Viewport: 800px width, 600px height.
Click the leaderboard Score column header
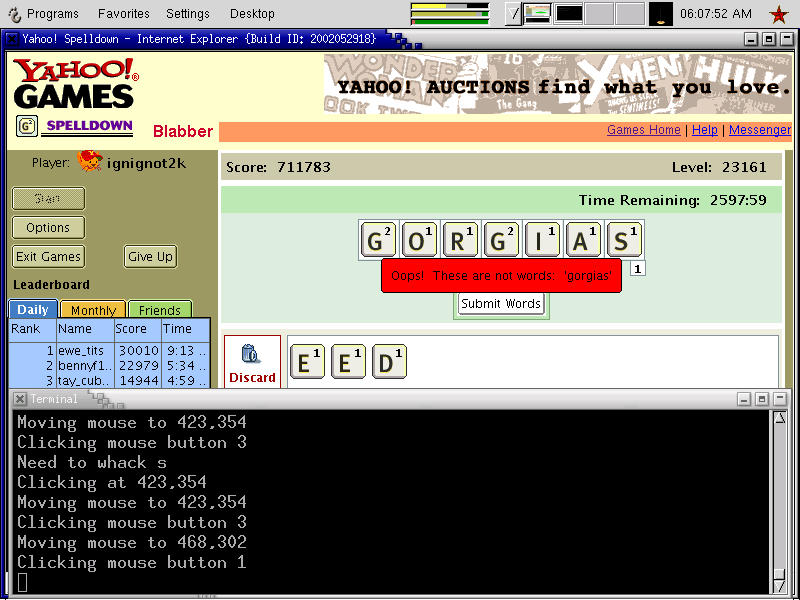(x=138, y=329)
